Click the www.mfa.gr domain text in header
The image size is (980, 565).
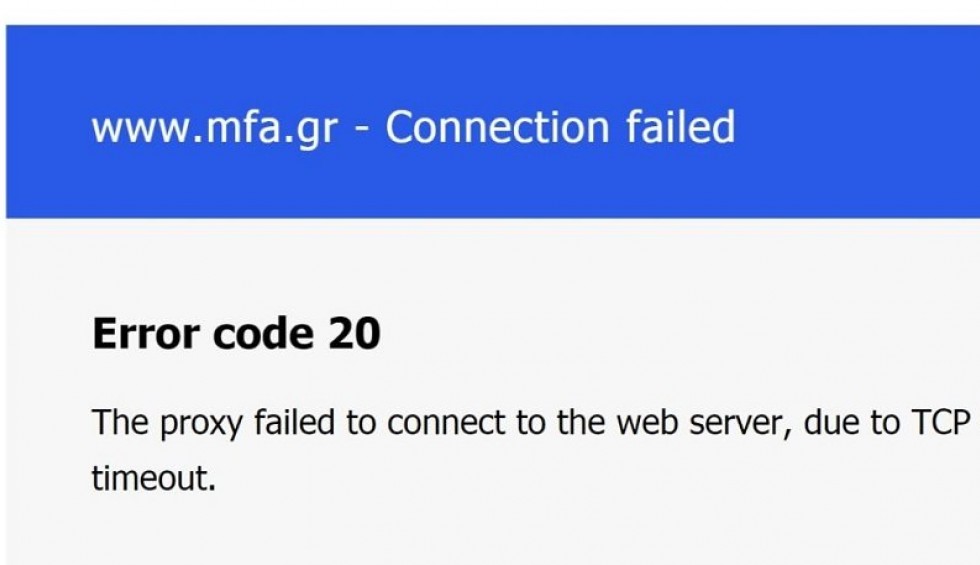(215, 128)
